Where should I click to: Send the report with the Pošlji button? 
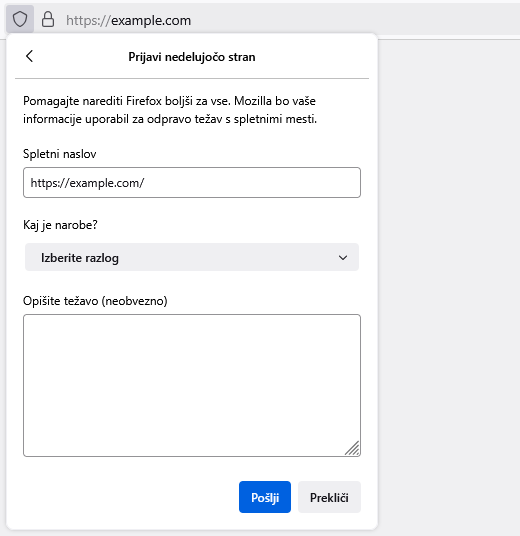265,497
